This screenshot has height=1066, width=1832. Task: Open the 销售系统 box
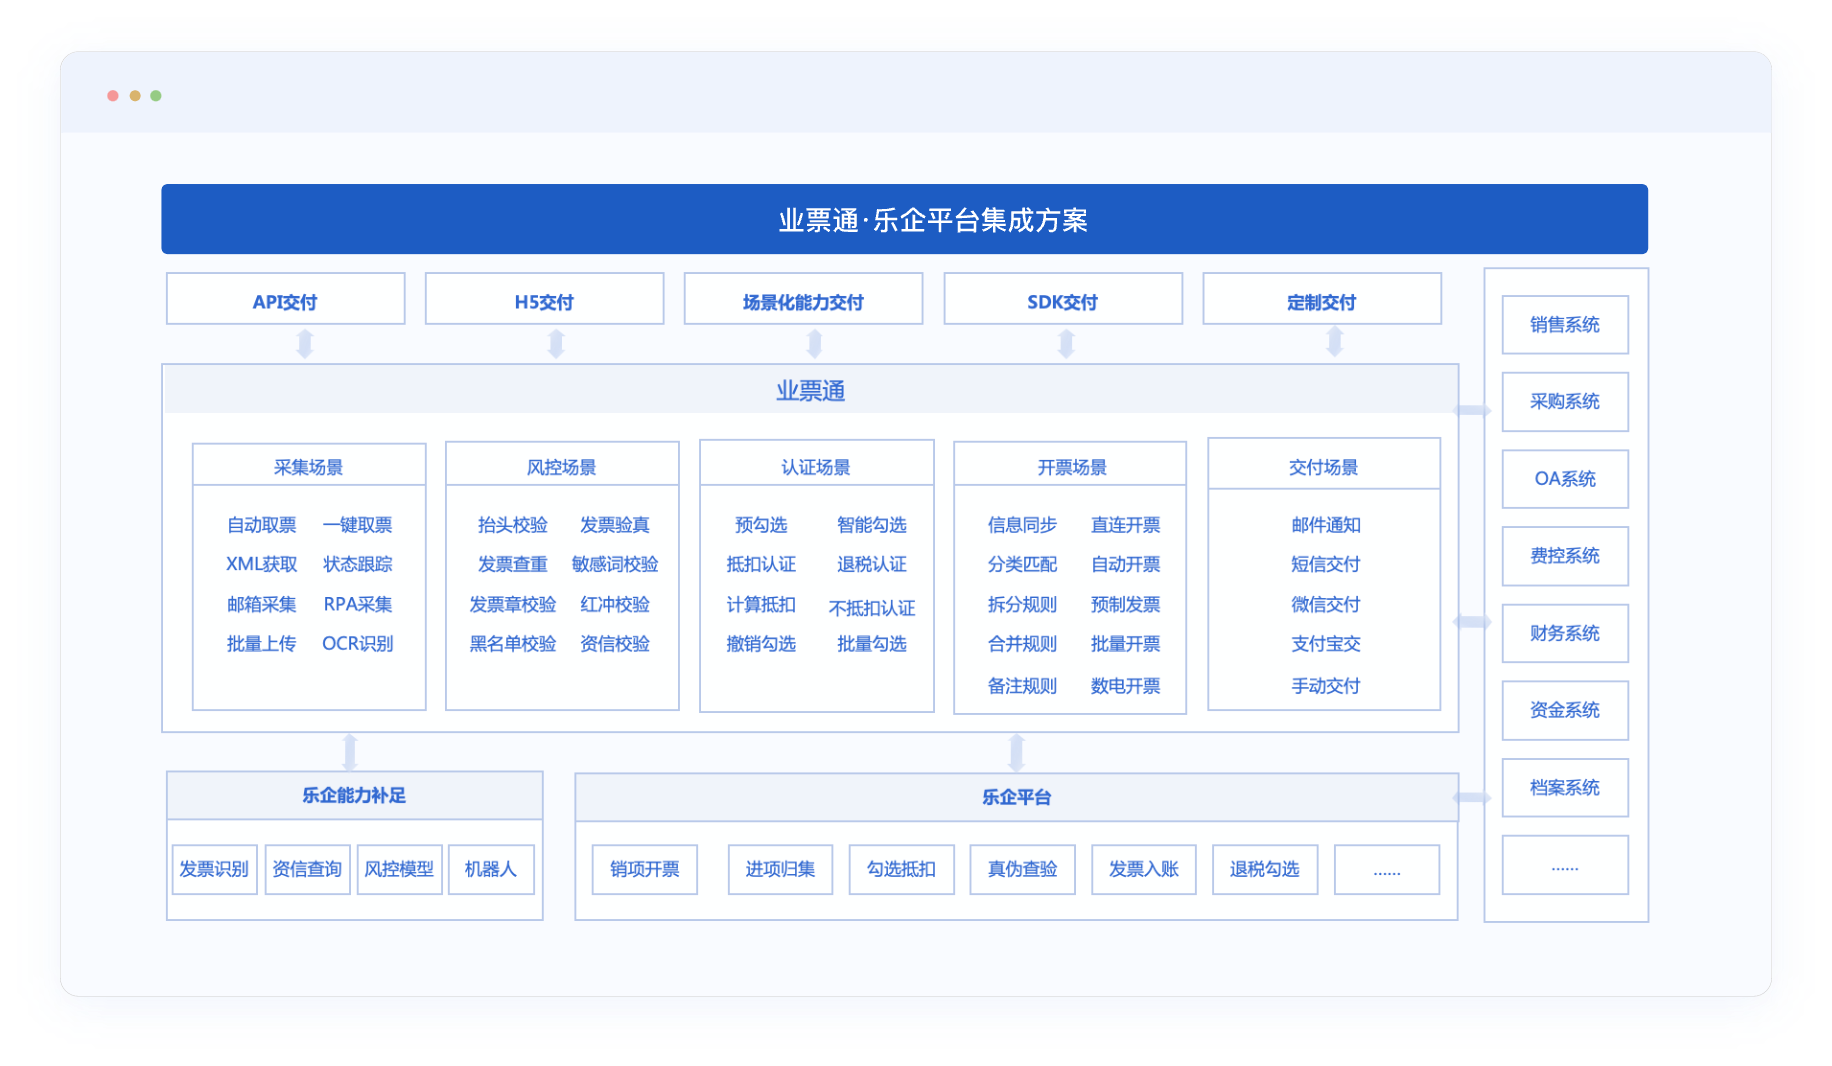click(x=1564, y=325)
